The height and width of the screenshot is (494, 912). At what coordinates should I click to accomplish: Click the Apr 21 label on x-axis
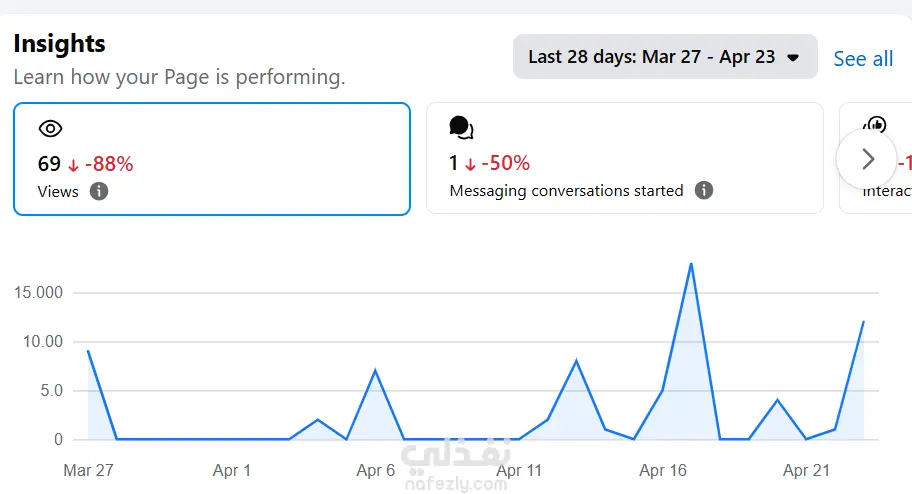[x=806, y=470]
